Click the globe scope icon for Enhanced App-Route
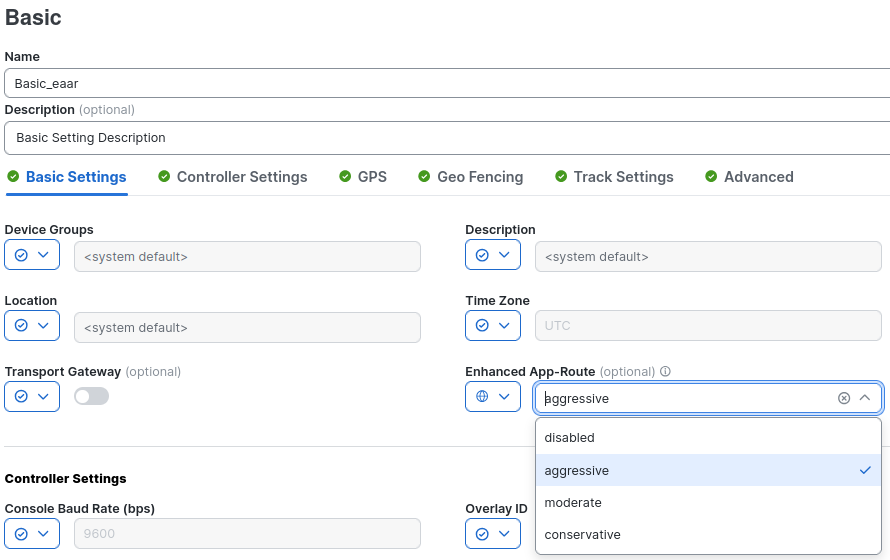The height and width of the screenshot is (560, 890). (482, 397)
